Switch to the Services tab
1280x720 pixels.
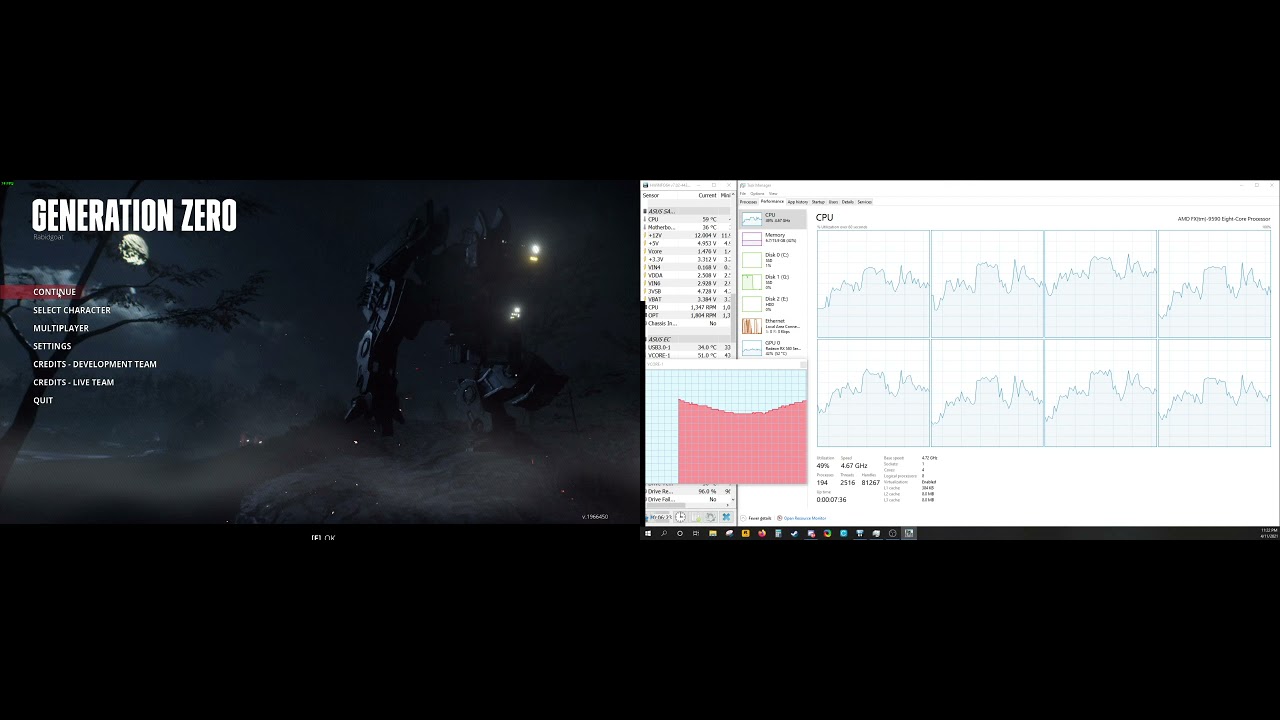click(865, 202)
